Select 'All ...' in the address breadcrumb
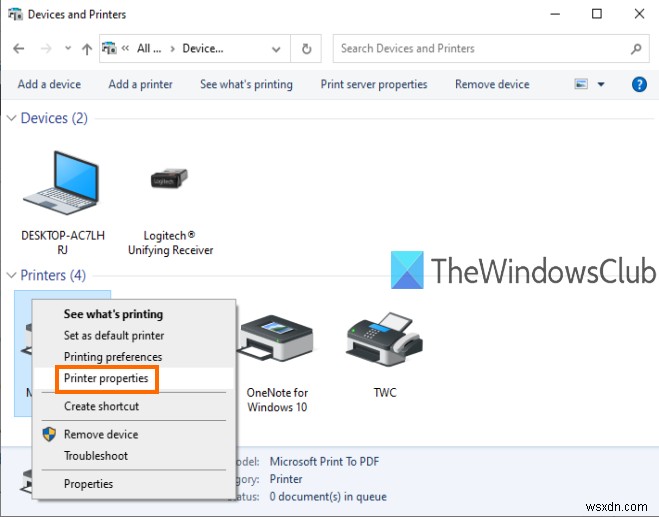Screen dimensions: 659x517 point(149,49)
